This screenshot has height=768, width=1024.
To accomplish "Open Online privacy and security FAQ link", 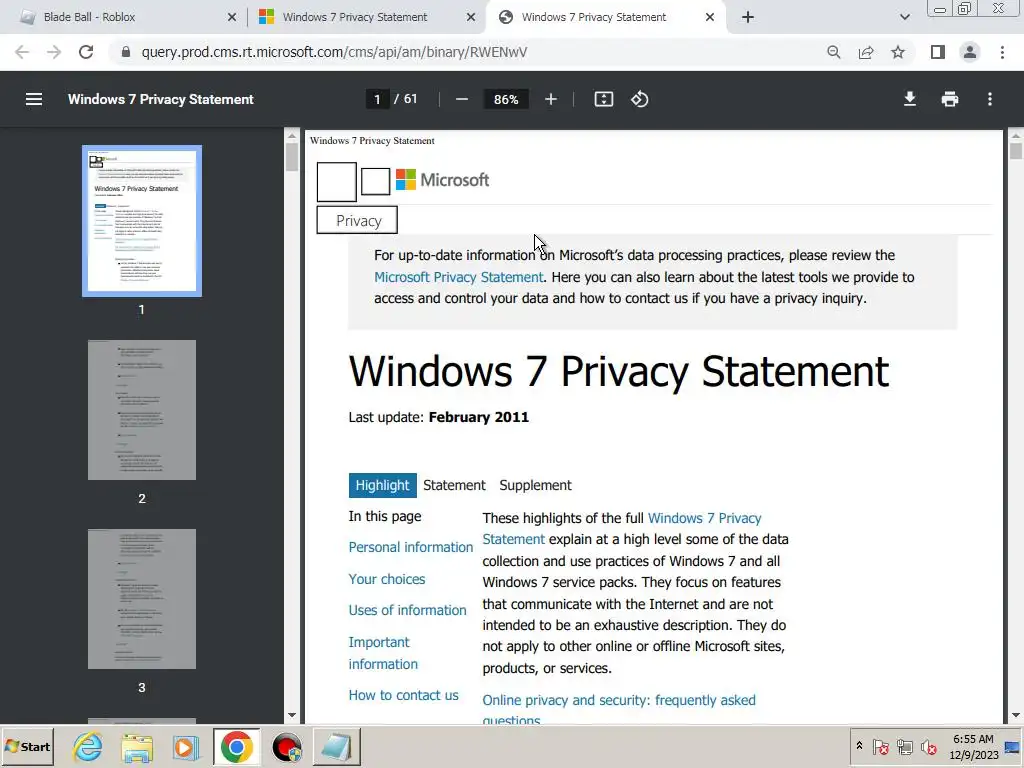I will pyautogui.click(x=618, y=709).
